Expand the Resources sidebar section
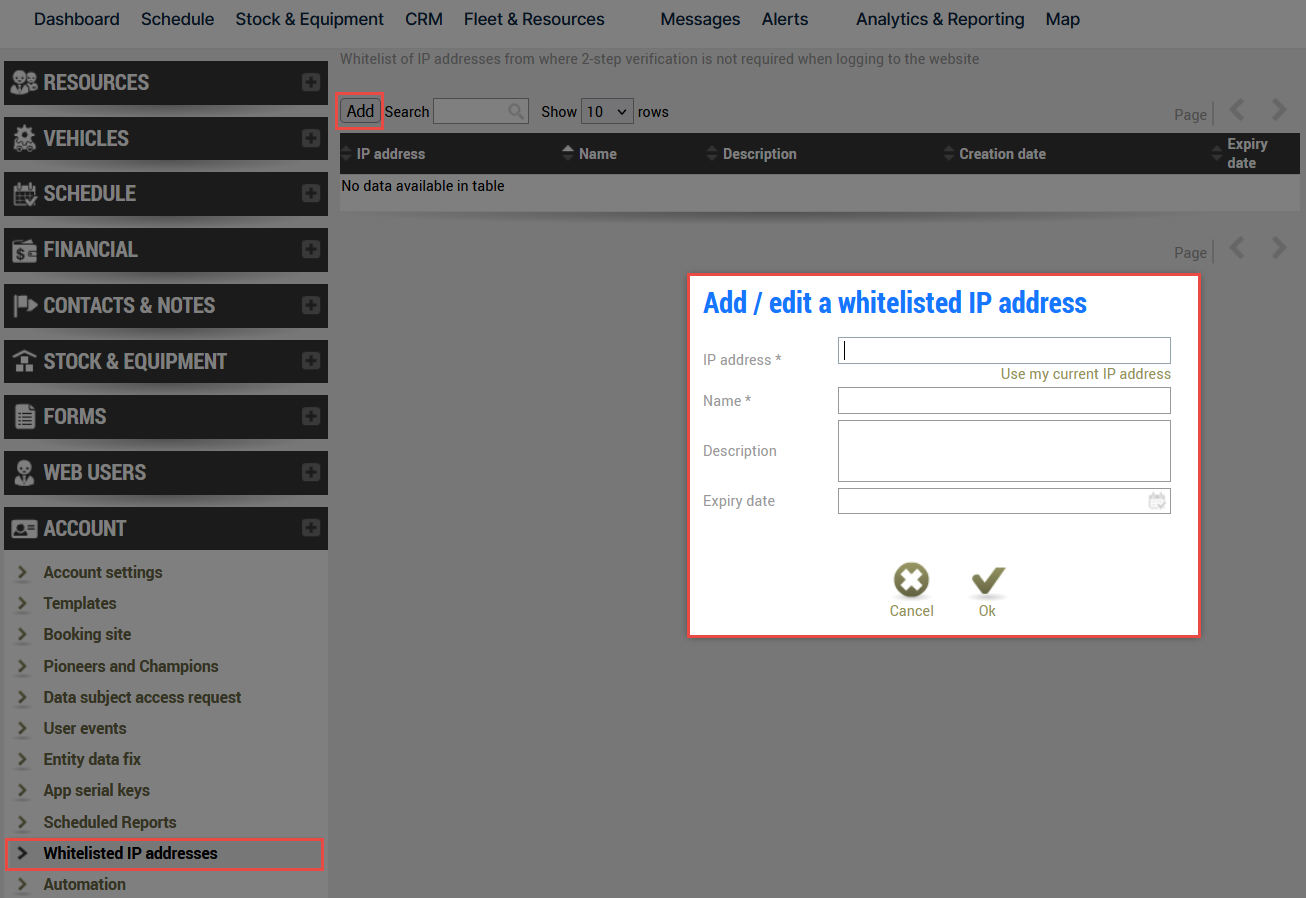Screen dimensions: 1306x898 tap(311, 83)
